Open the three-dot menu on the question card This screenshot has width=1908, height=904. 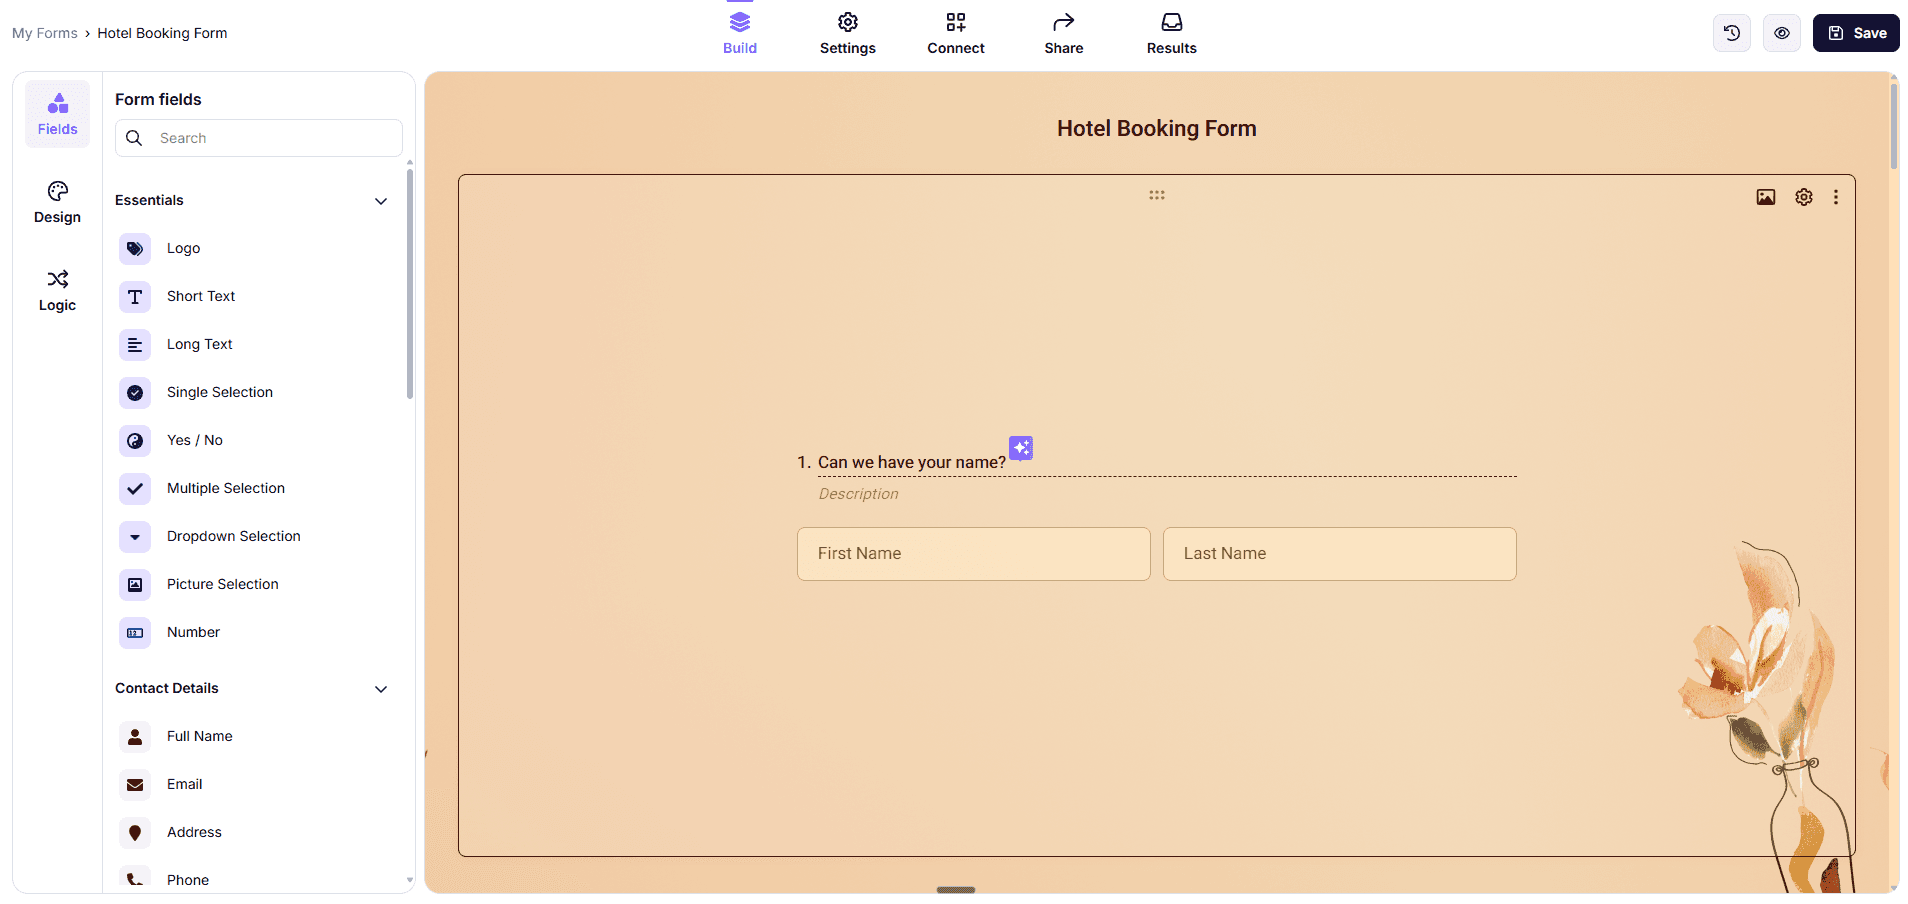coord(1836,197)
